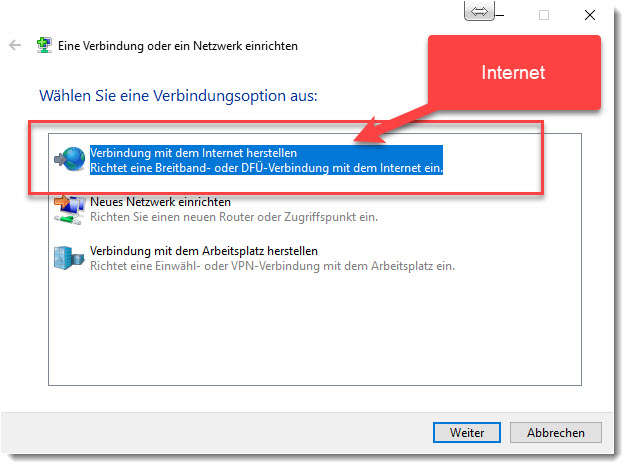Click the red 'Internet' callout label
629x469 pixels.
click(x=514, y=73)
